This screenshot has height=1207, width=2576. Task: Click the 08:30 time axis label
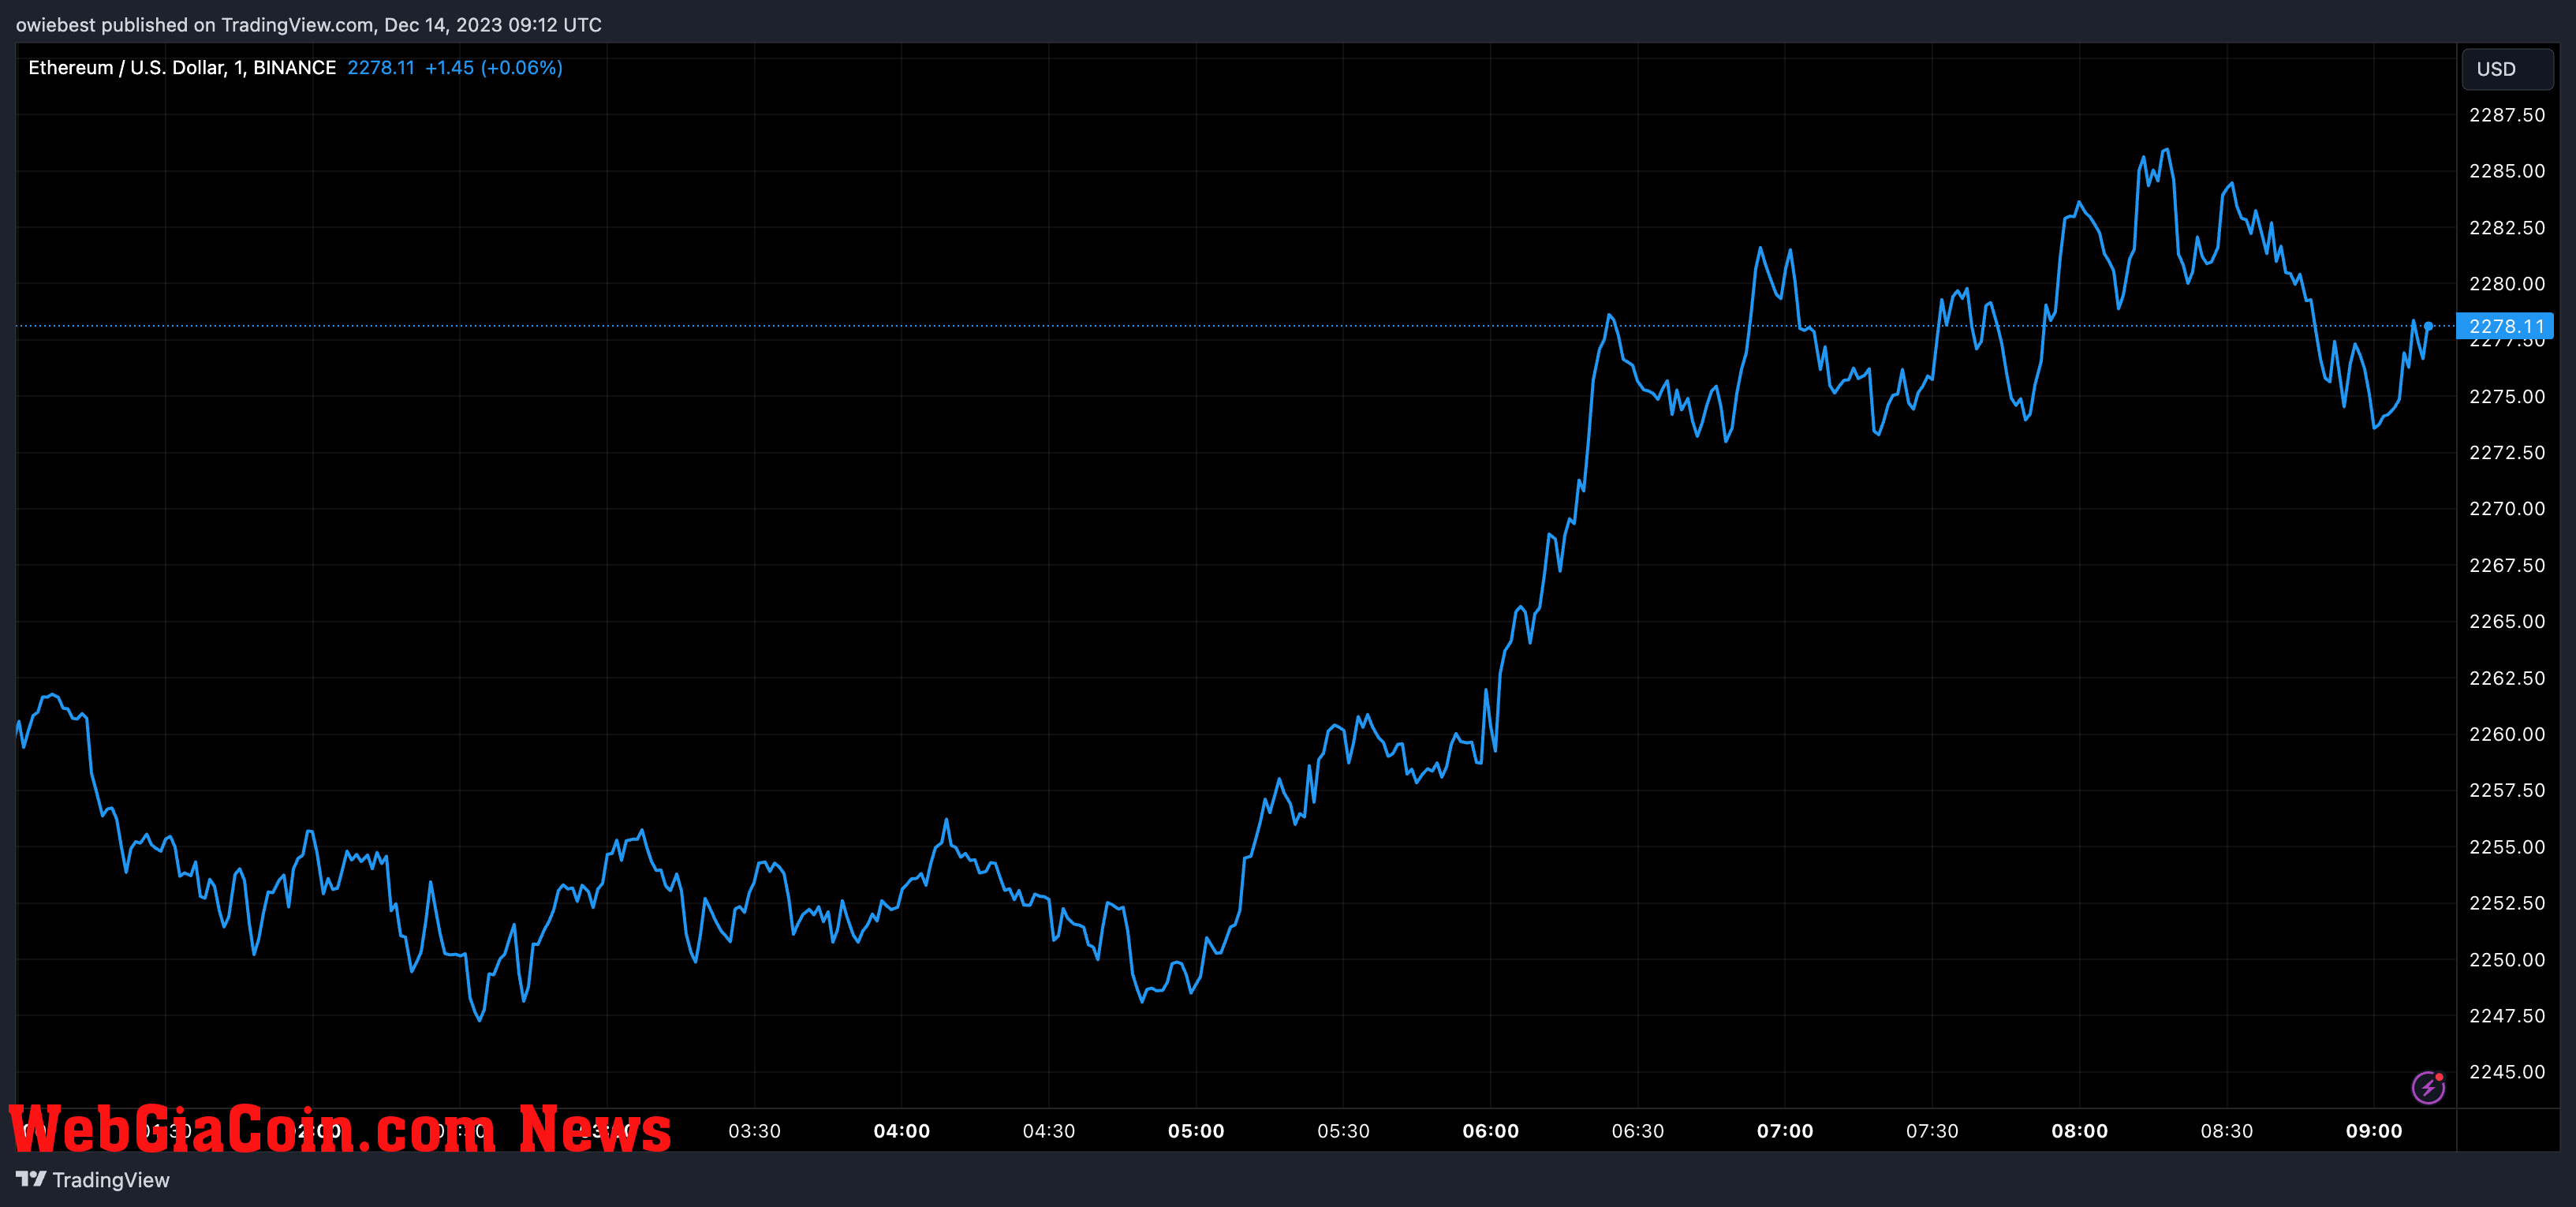(x=2227, y=1131)
